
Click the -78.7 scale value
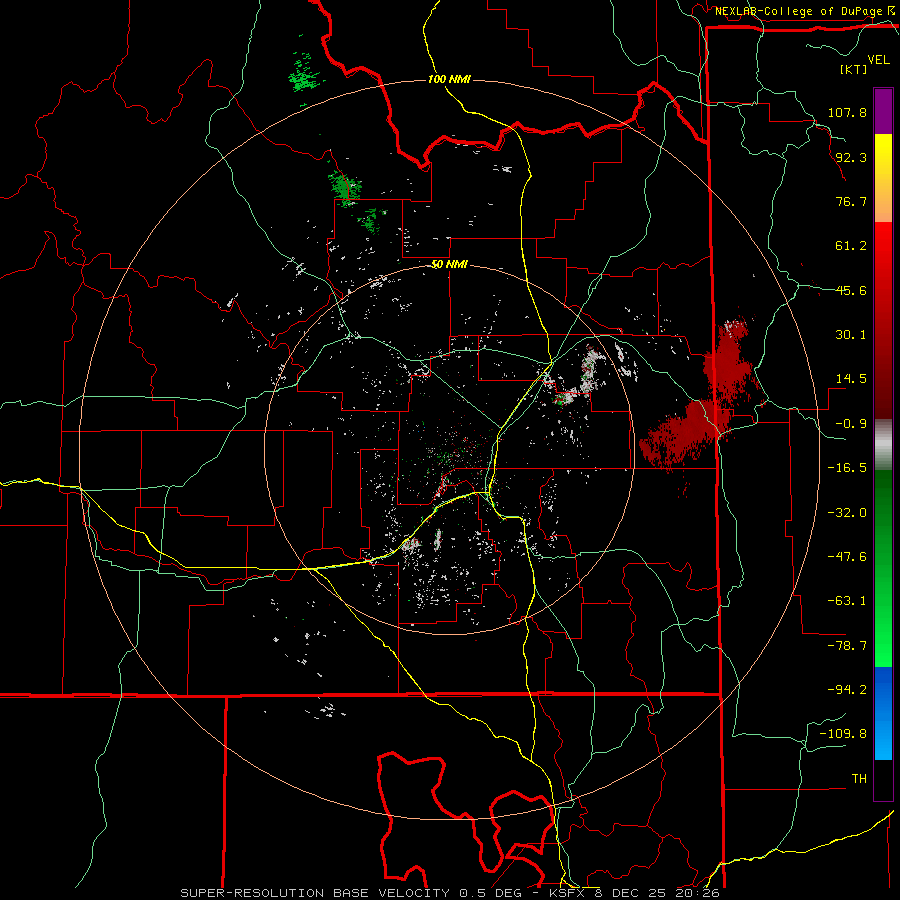point(847,646)
